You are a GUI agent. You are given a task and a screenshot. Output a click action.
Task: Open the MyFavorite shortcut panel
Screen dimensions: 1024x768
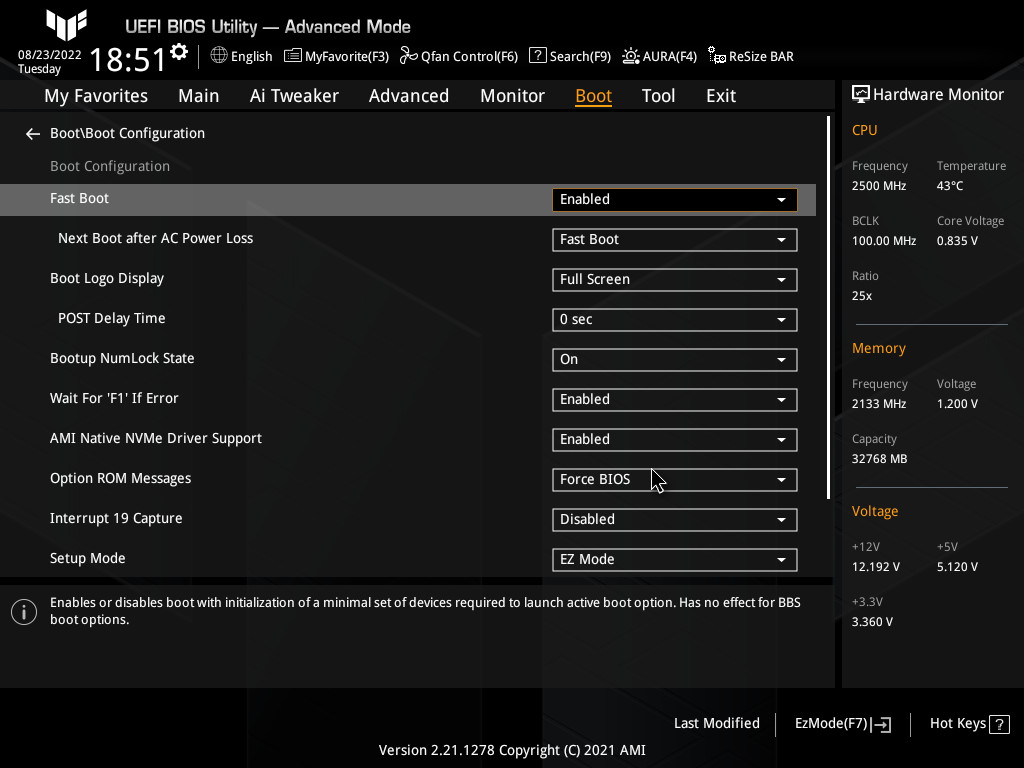pos(336,56)
